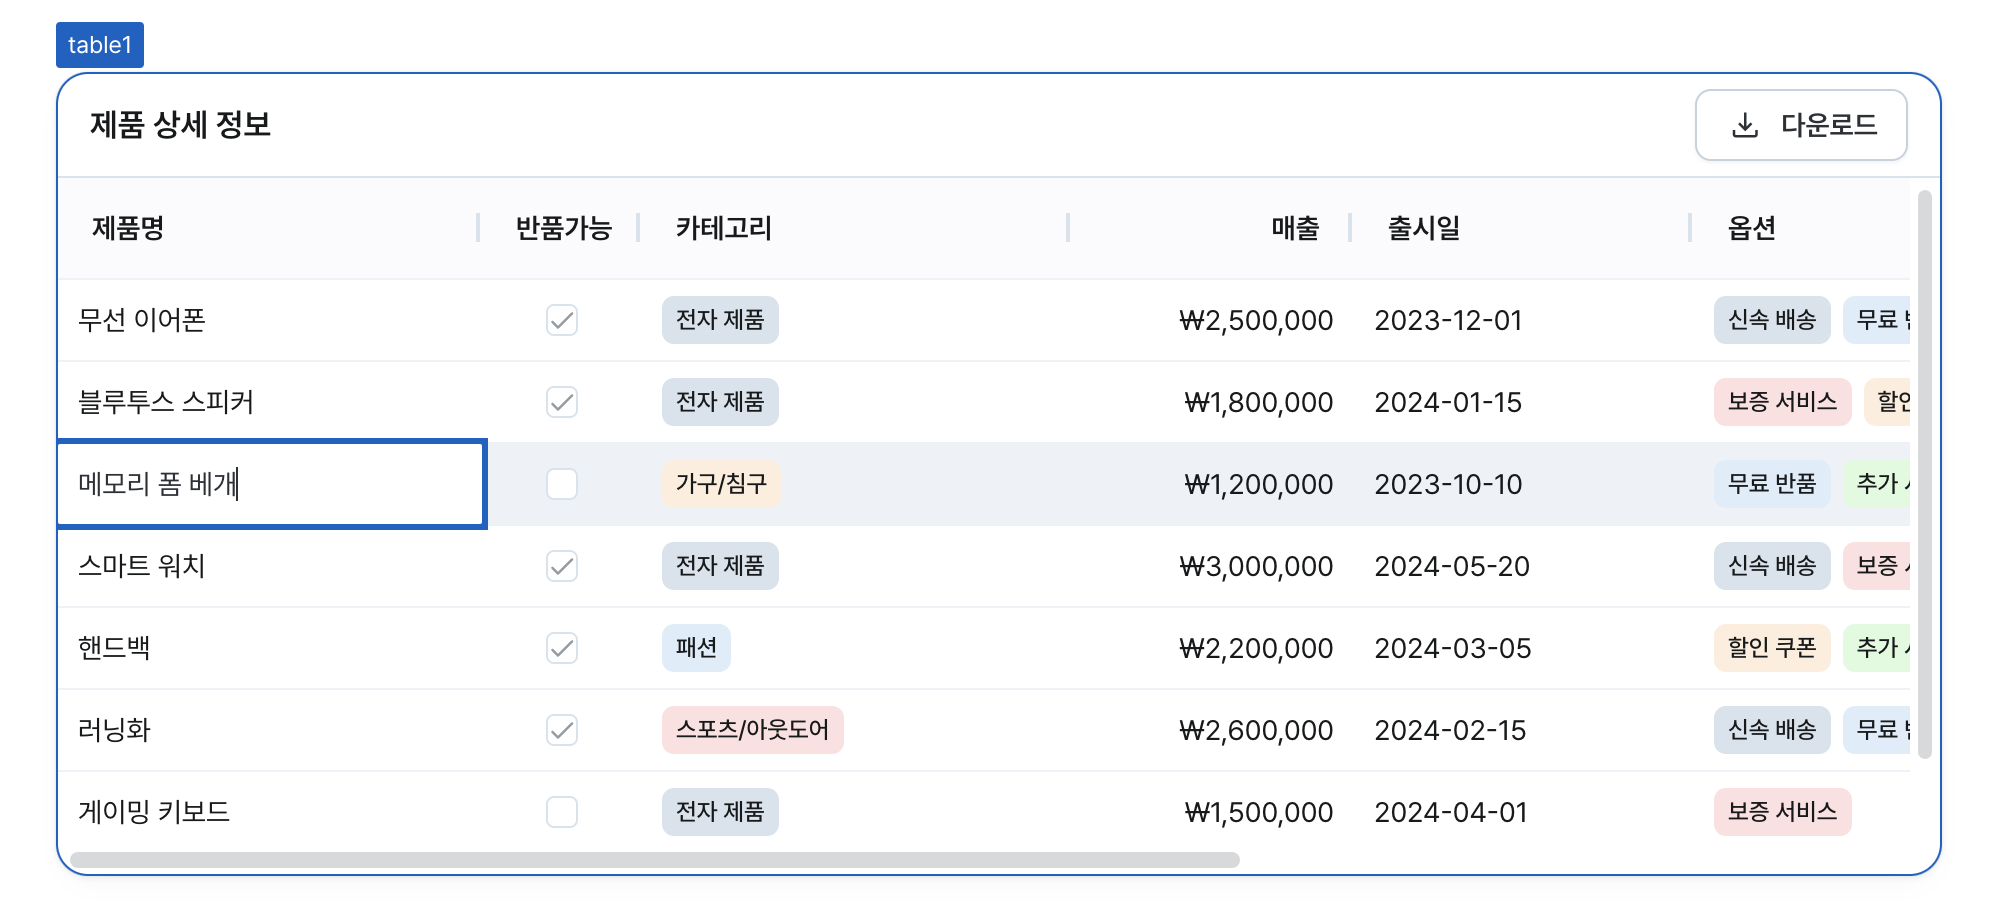Viewport: 1994px width, 918px height.
Task: Click the 출시일 column header
Action: click(x=1424, y=228)
